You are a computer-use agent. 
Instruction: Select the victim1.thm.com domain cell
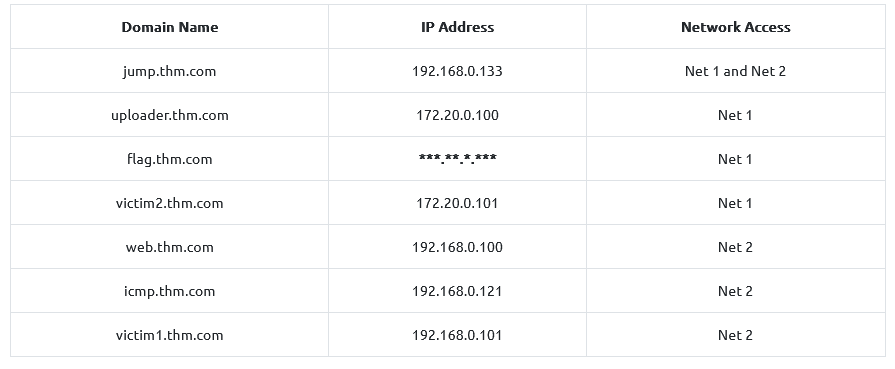click(170, 335)
